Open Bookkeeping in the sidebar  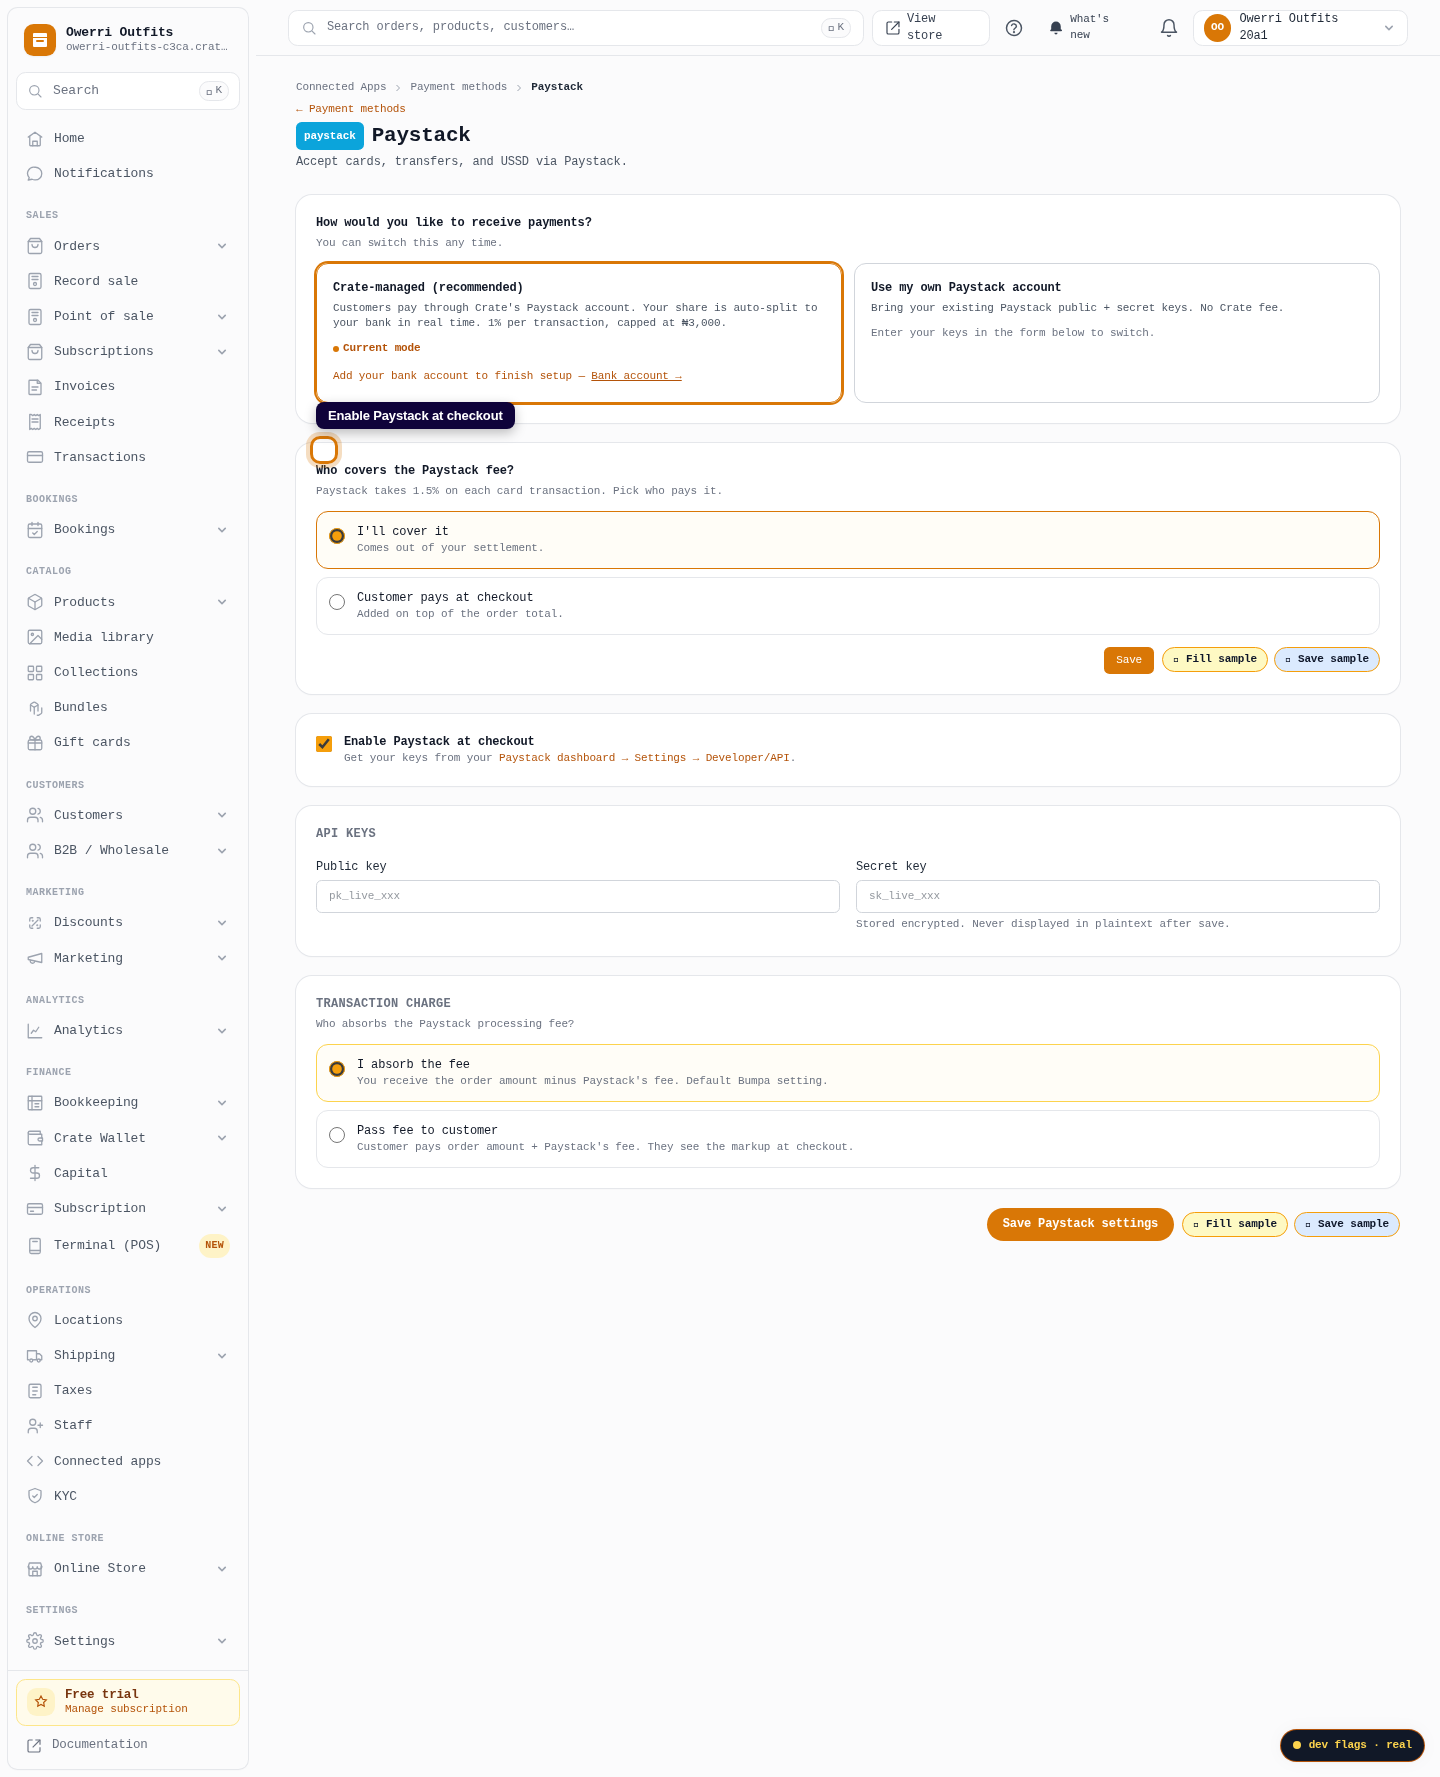pyautogui.click(x=128, y=1102)
